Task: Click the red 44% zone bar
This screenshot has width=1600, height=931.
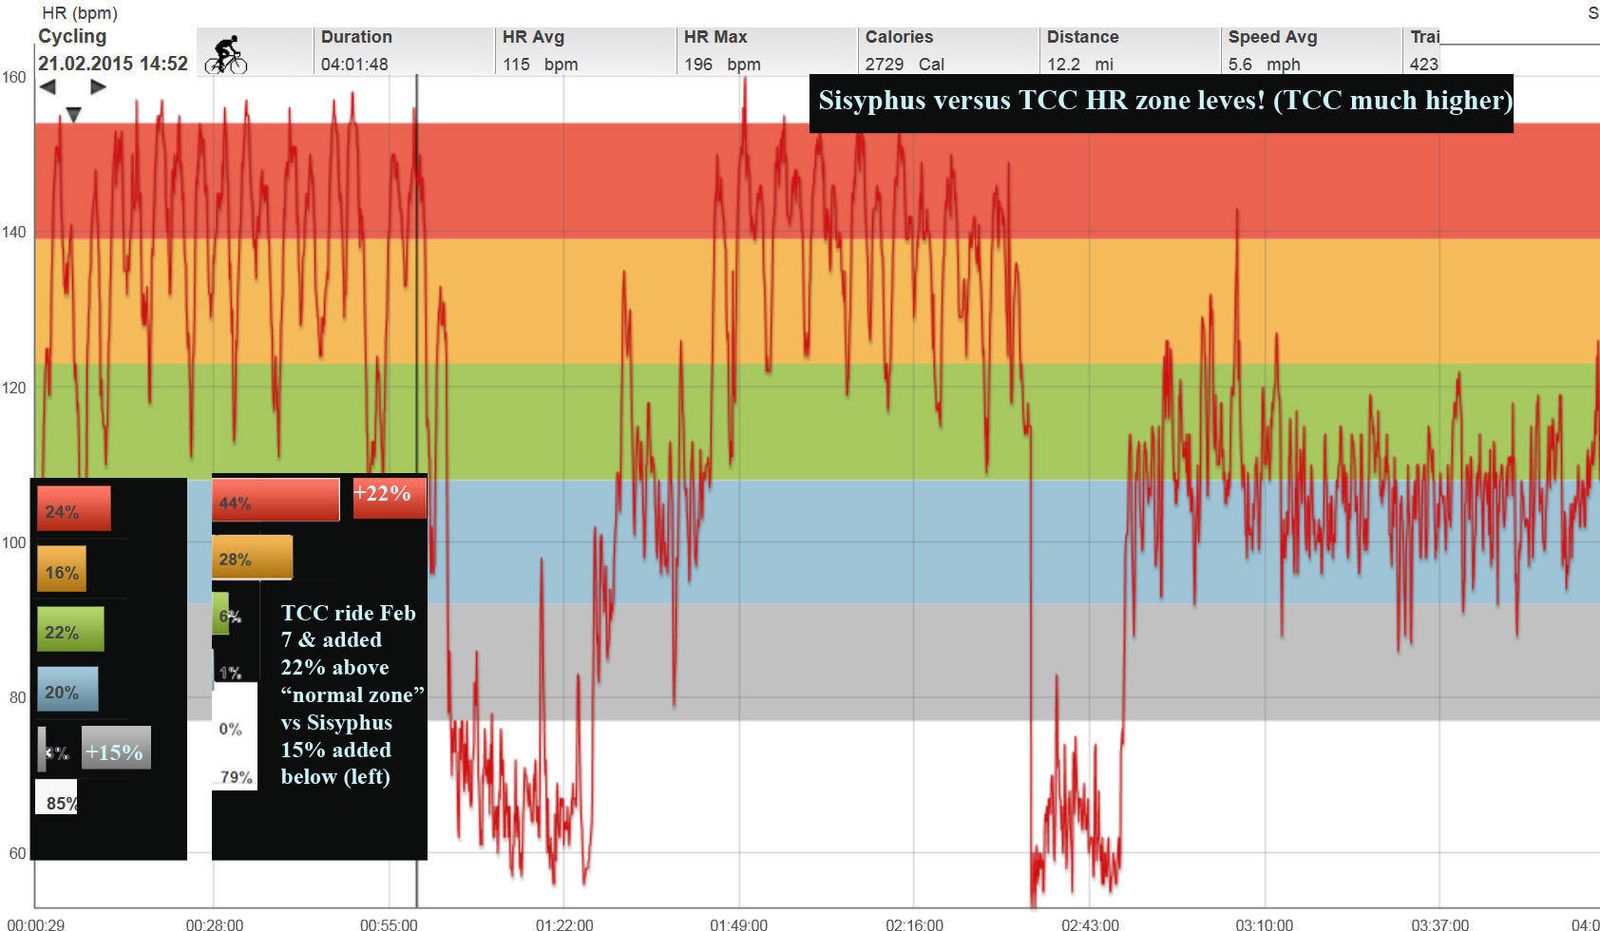Action: coord(276,501)
